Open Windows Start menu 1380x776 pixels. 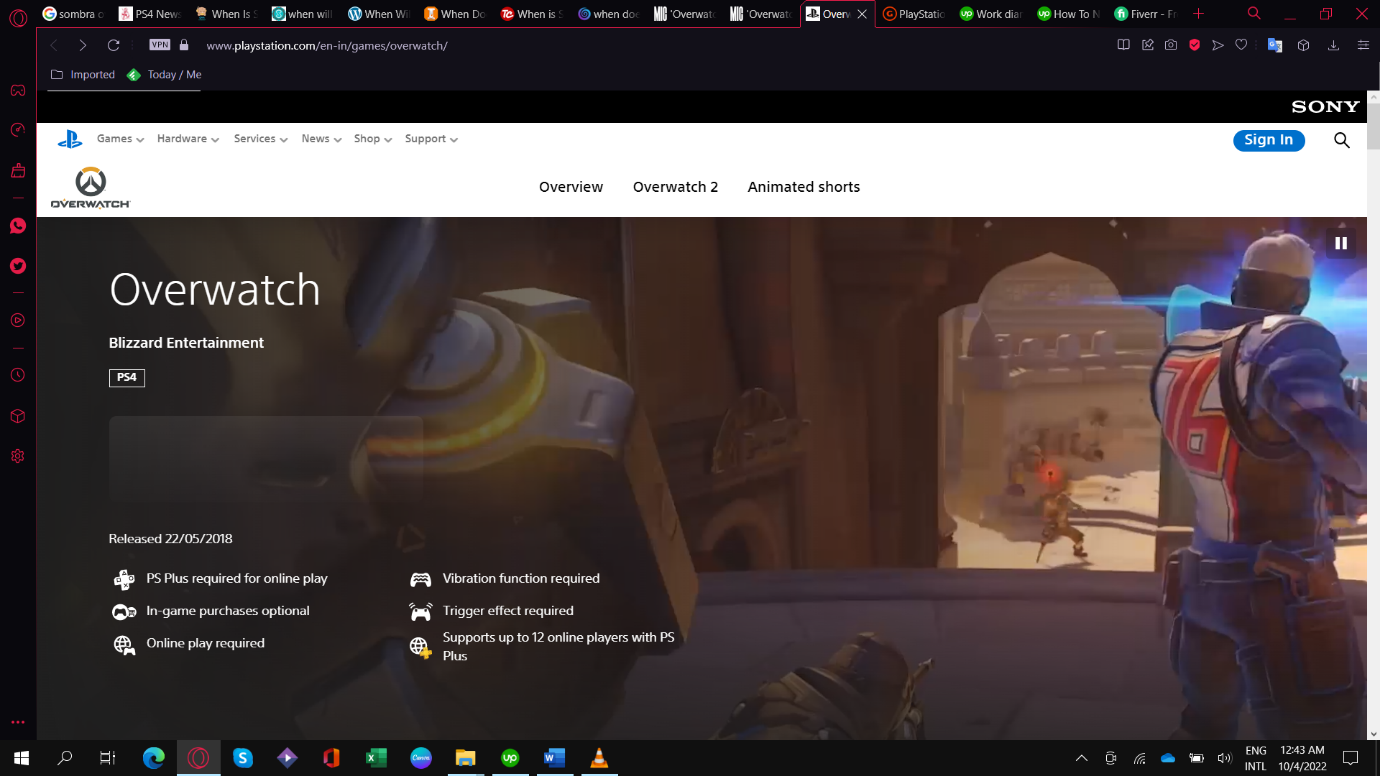[x=22, y=758]
